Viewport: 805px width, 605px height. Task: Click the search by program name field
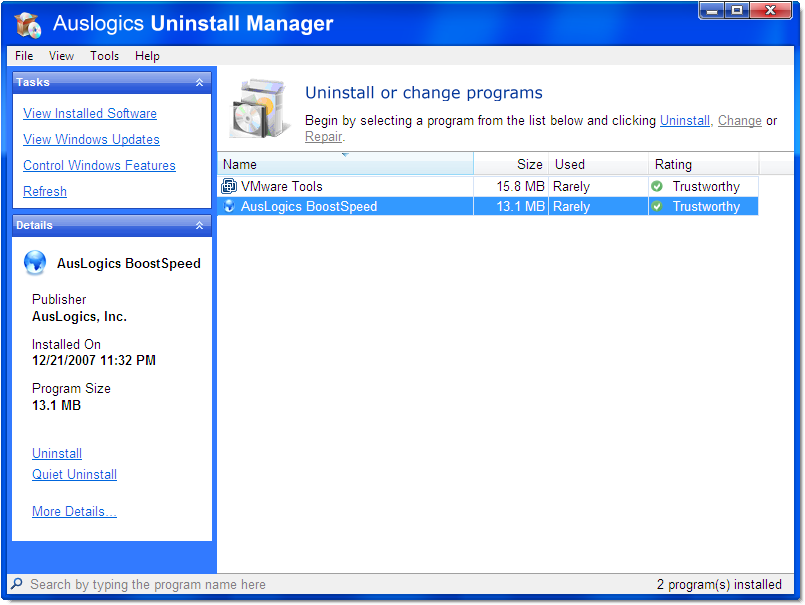[148, 584]
